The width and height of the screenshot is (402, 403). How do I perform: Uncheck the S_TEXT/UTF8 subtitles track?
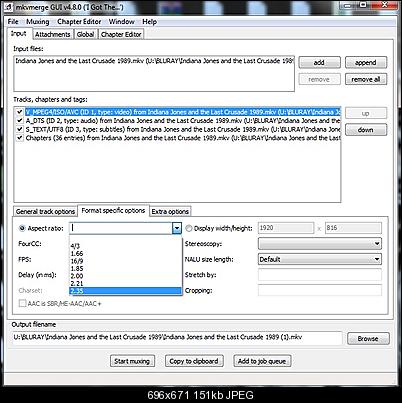tap(20, 129)
